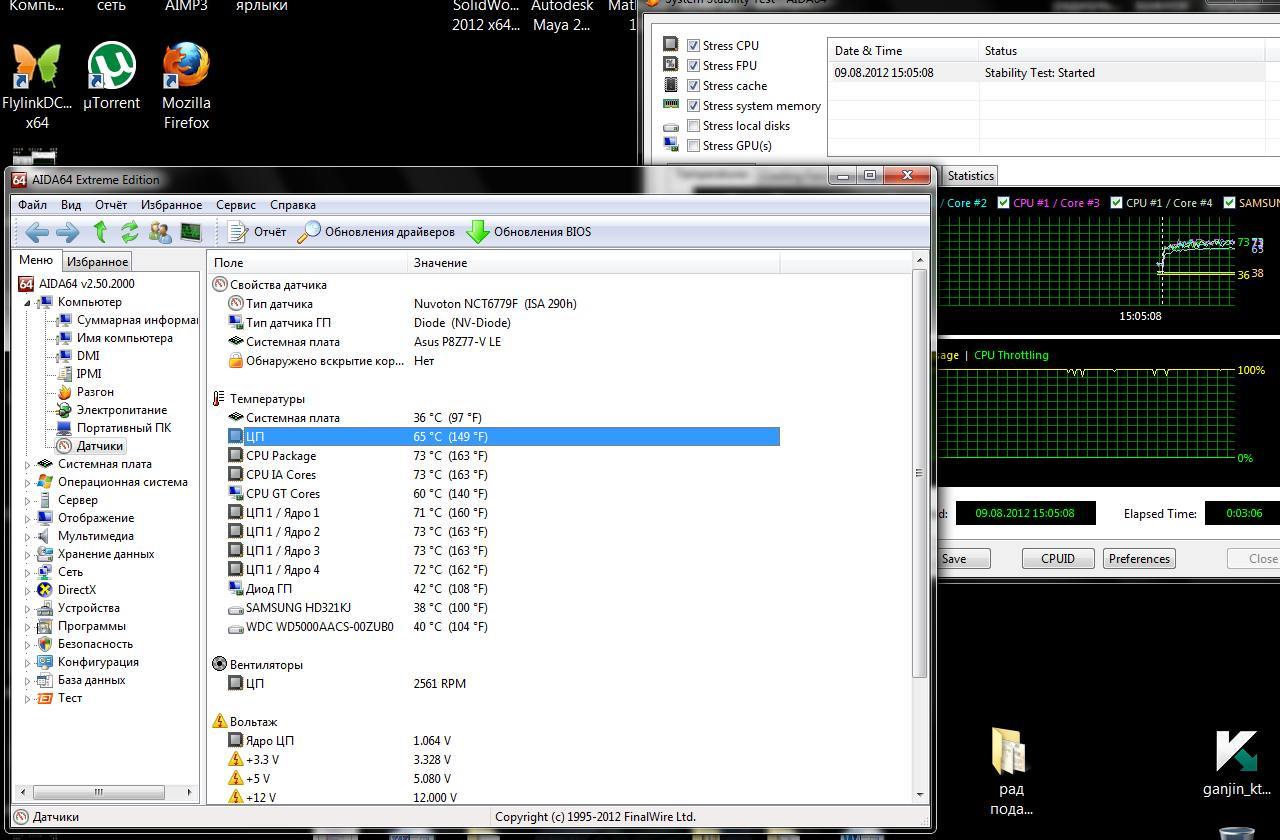Click the Обновления BIOS green download arrow

pos(478,232)
